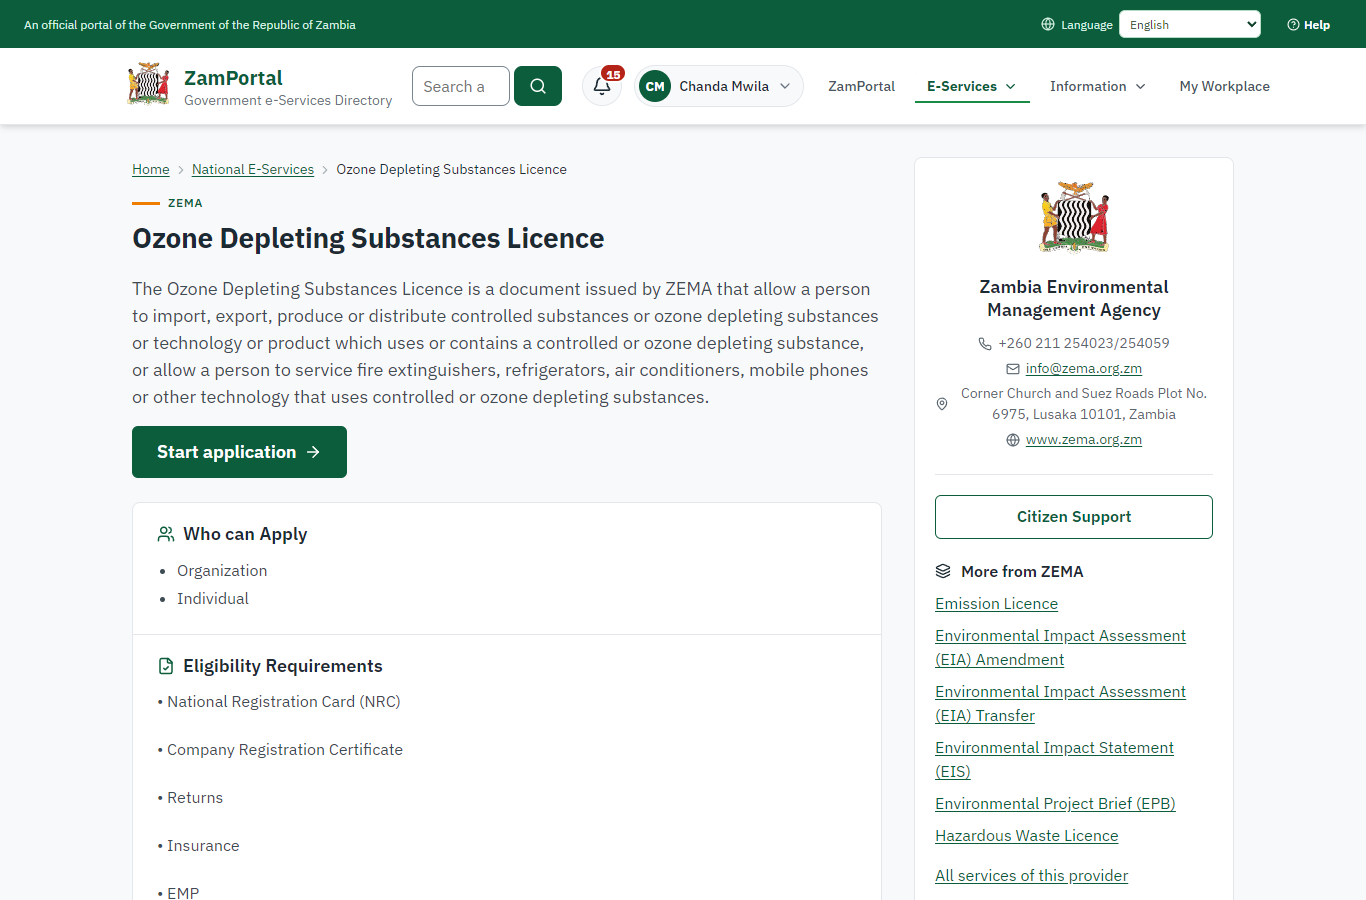View All services of this provider

1032,876
